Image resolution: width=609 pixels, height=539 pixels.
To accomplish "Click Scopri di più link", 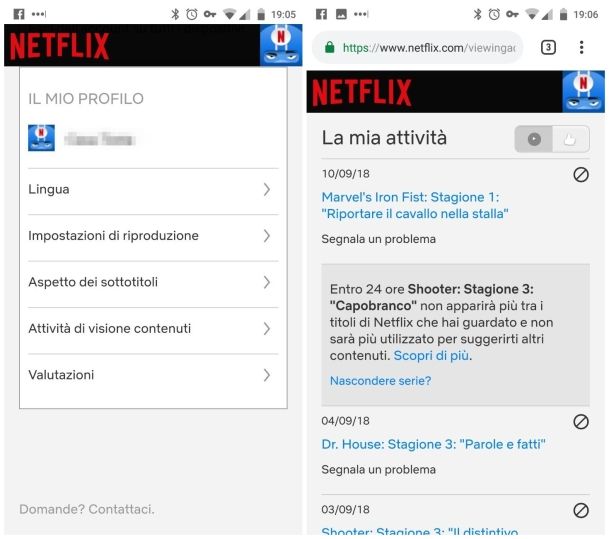I will coord(432,356).
